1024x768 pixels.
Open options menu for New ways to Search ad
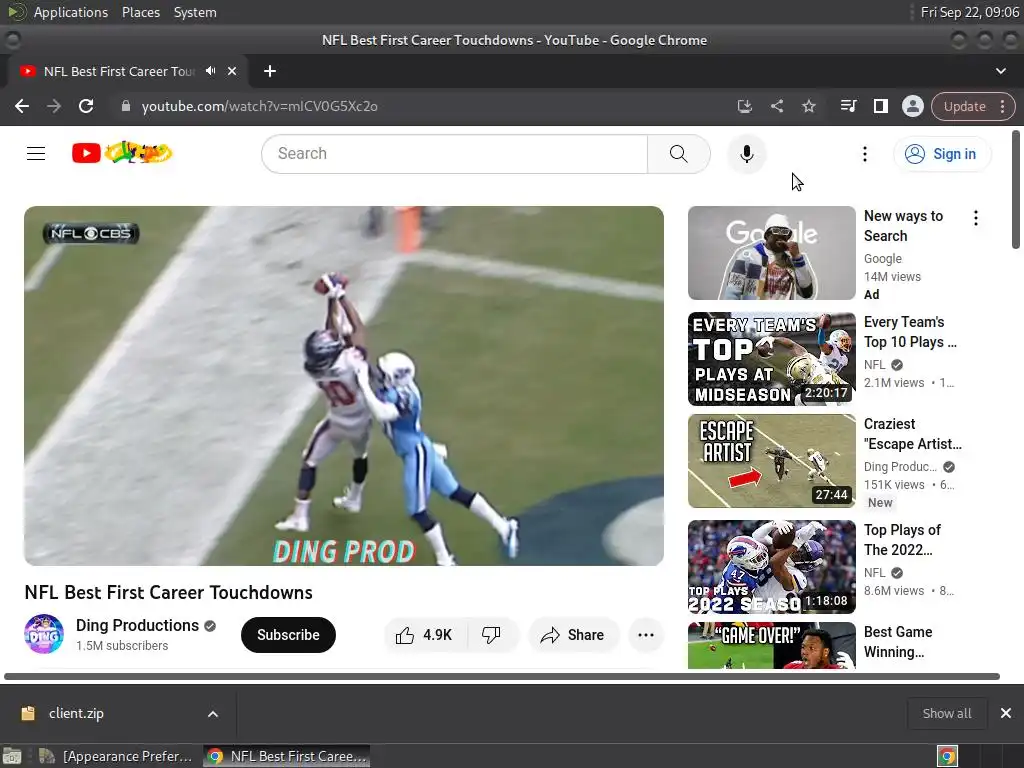coord(976,218)
